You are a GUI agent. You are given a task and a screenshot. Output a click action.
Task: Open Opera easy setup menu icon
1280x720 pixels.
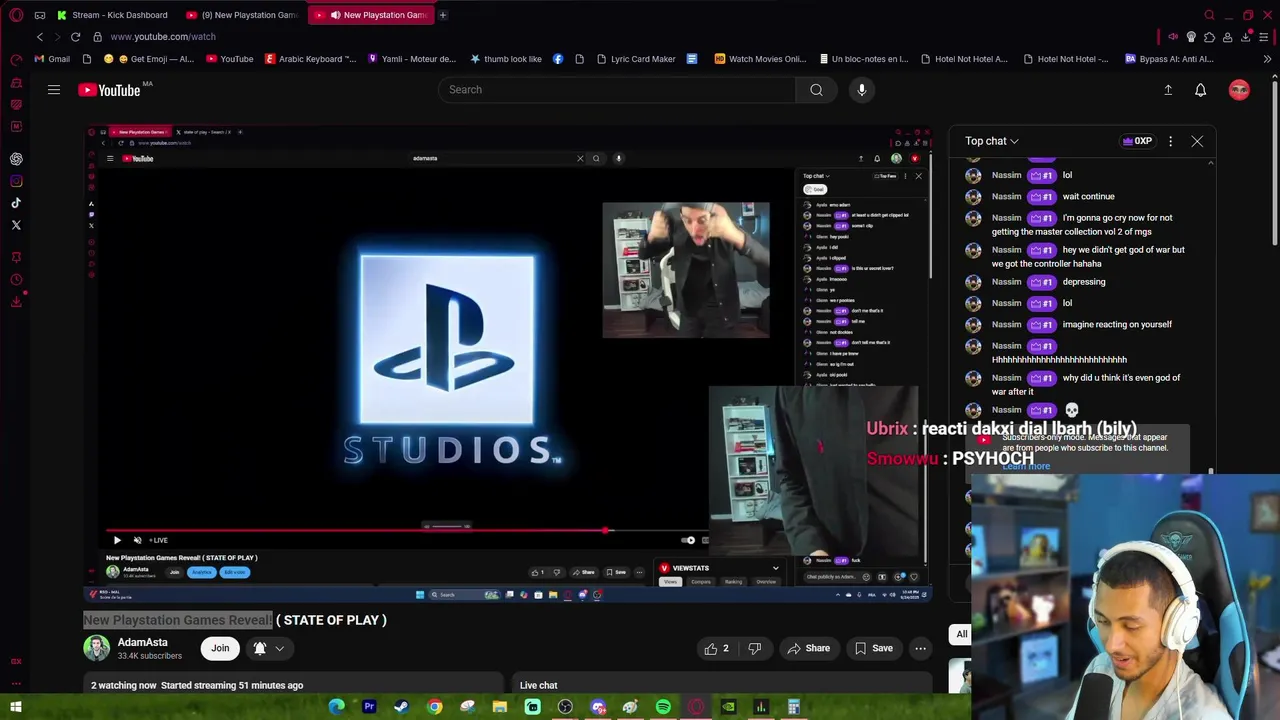(1265, 37)
